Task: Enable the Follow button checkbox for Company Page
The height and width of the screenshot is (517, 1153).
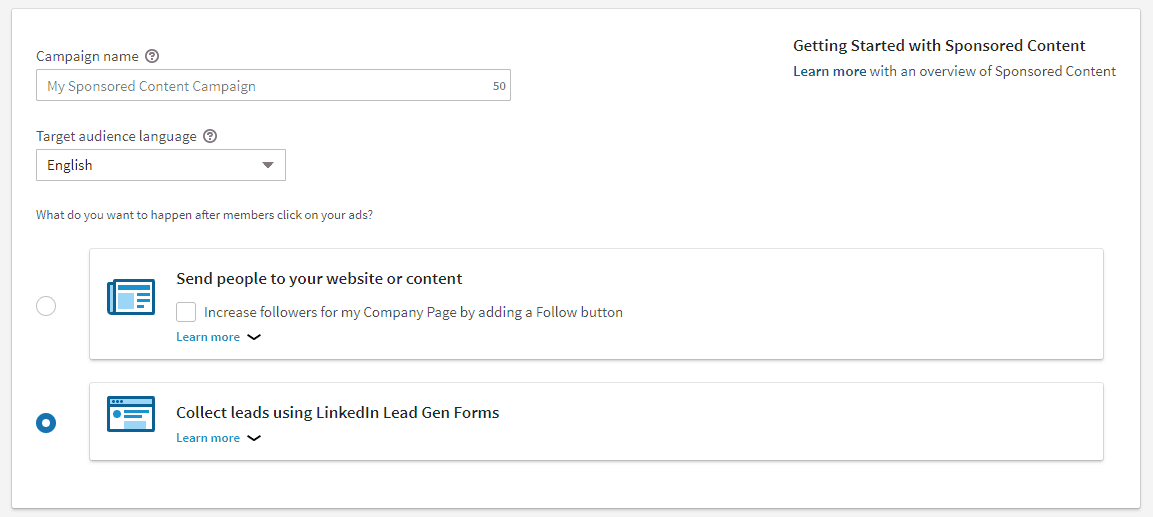Action: pos(186,312)
